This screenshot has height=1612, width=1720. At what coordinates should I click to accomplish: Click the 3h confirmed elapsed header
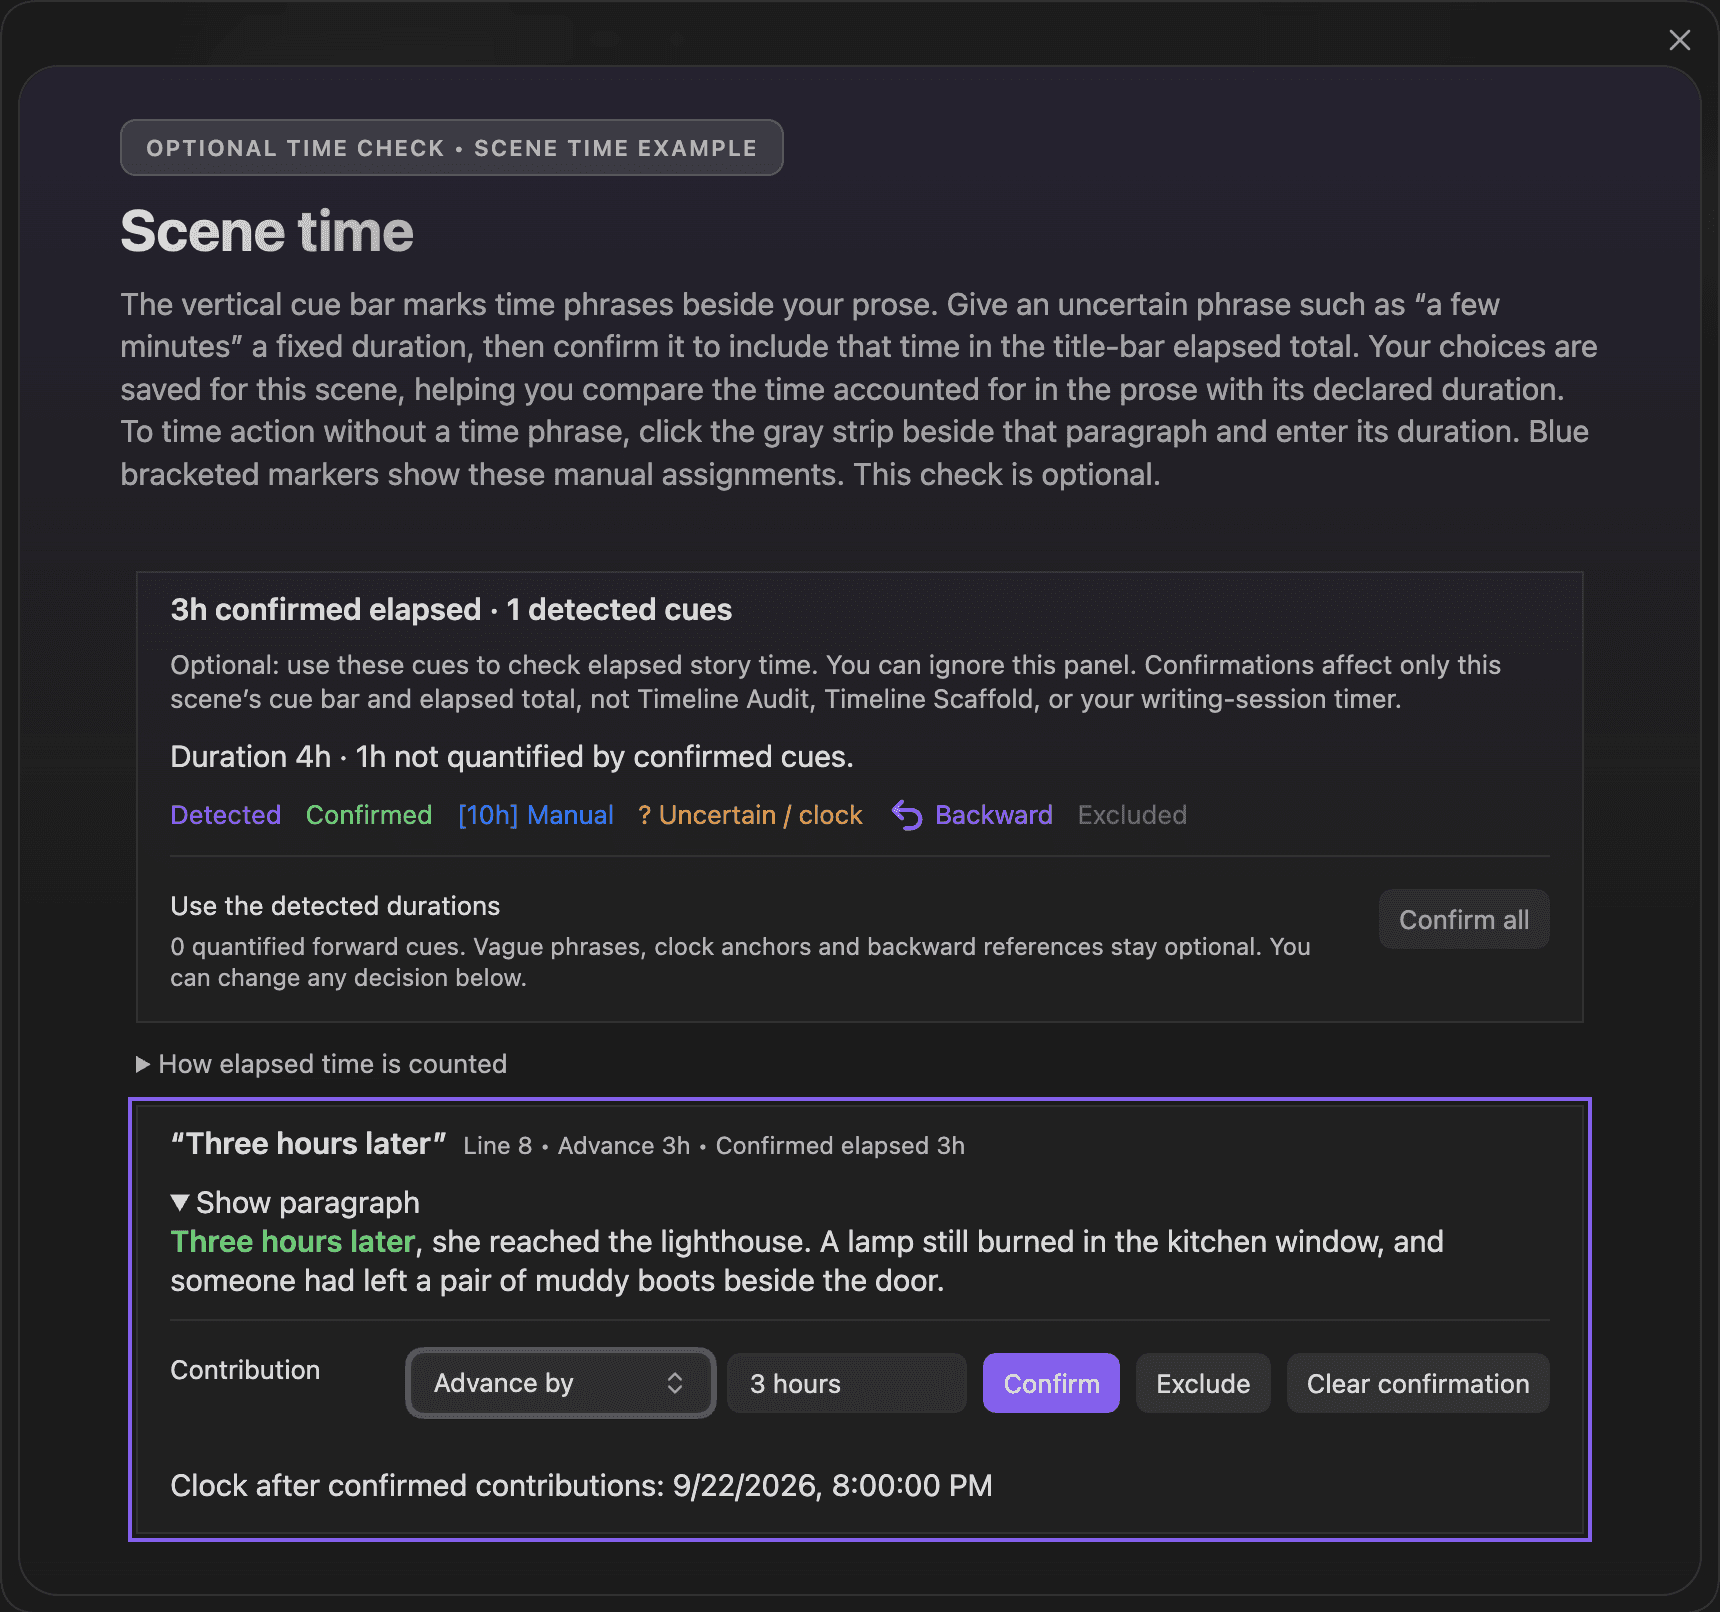(x=451, y=609)
